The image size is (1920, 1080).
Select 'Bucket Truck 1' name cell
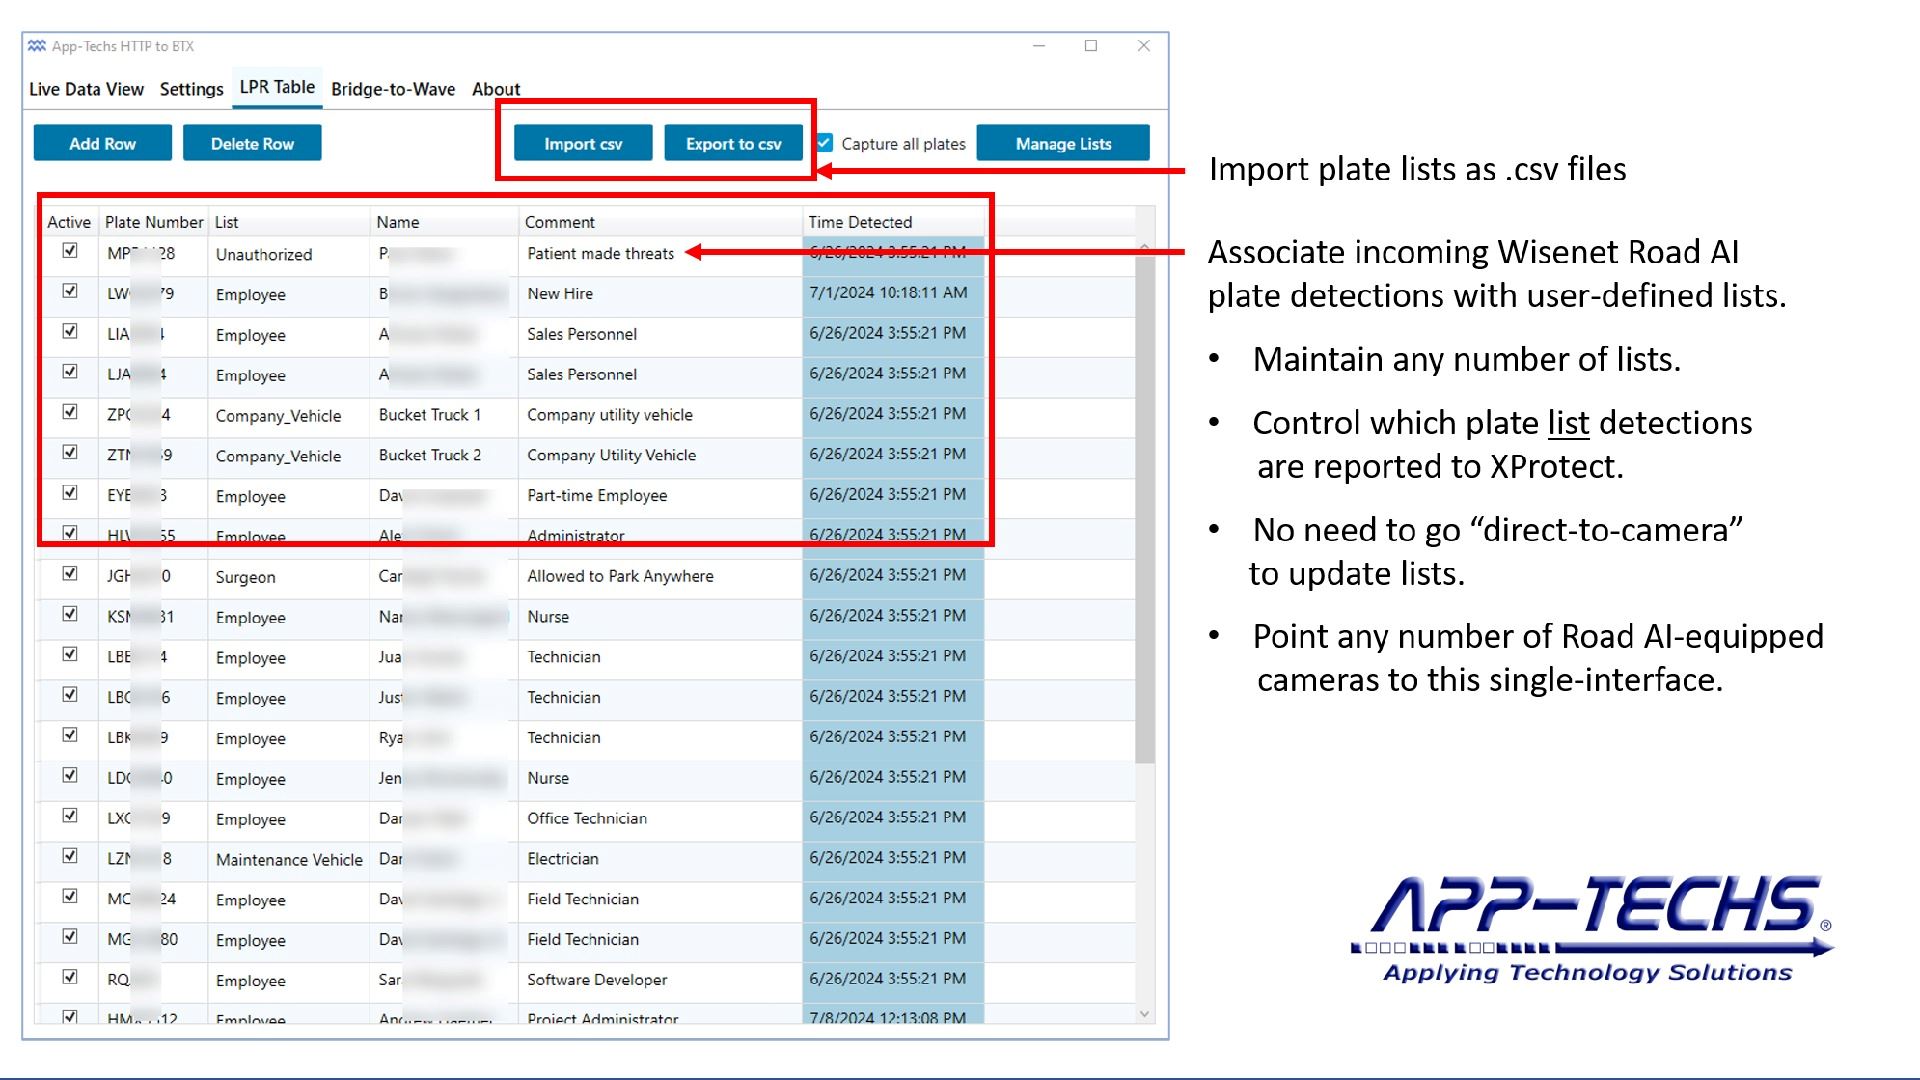tap(444, 415)
